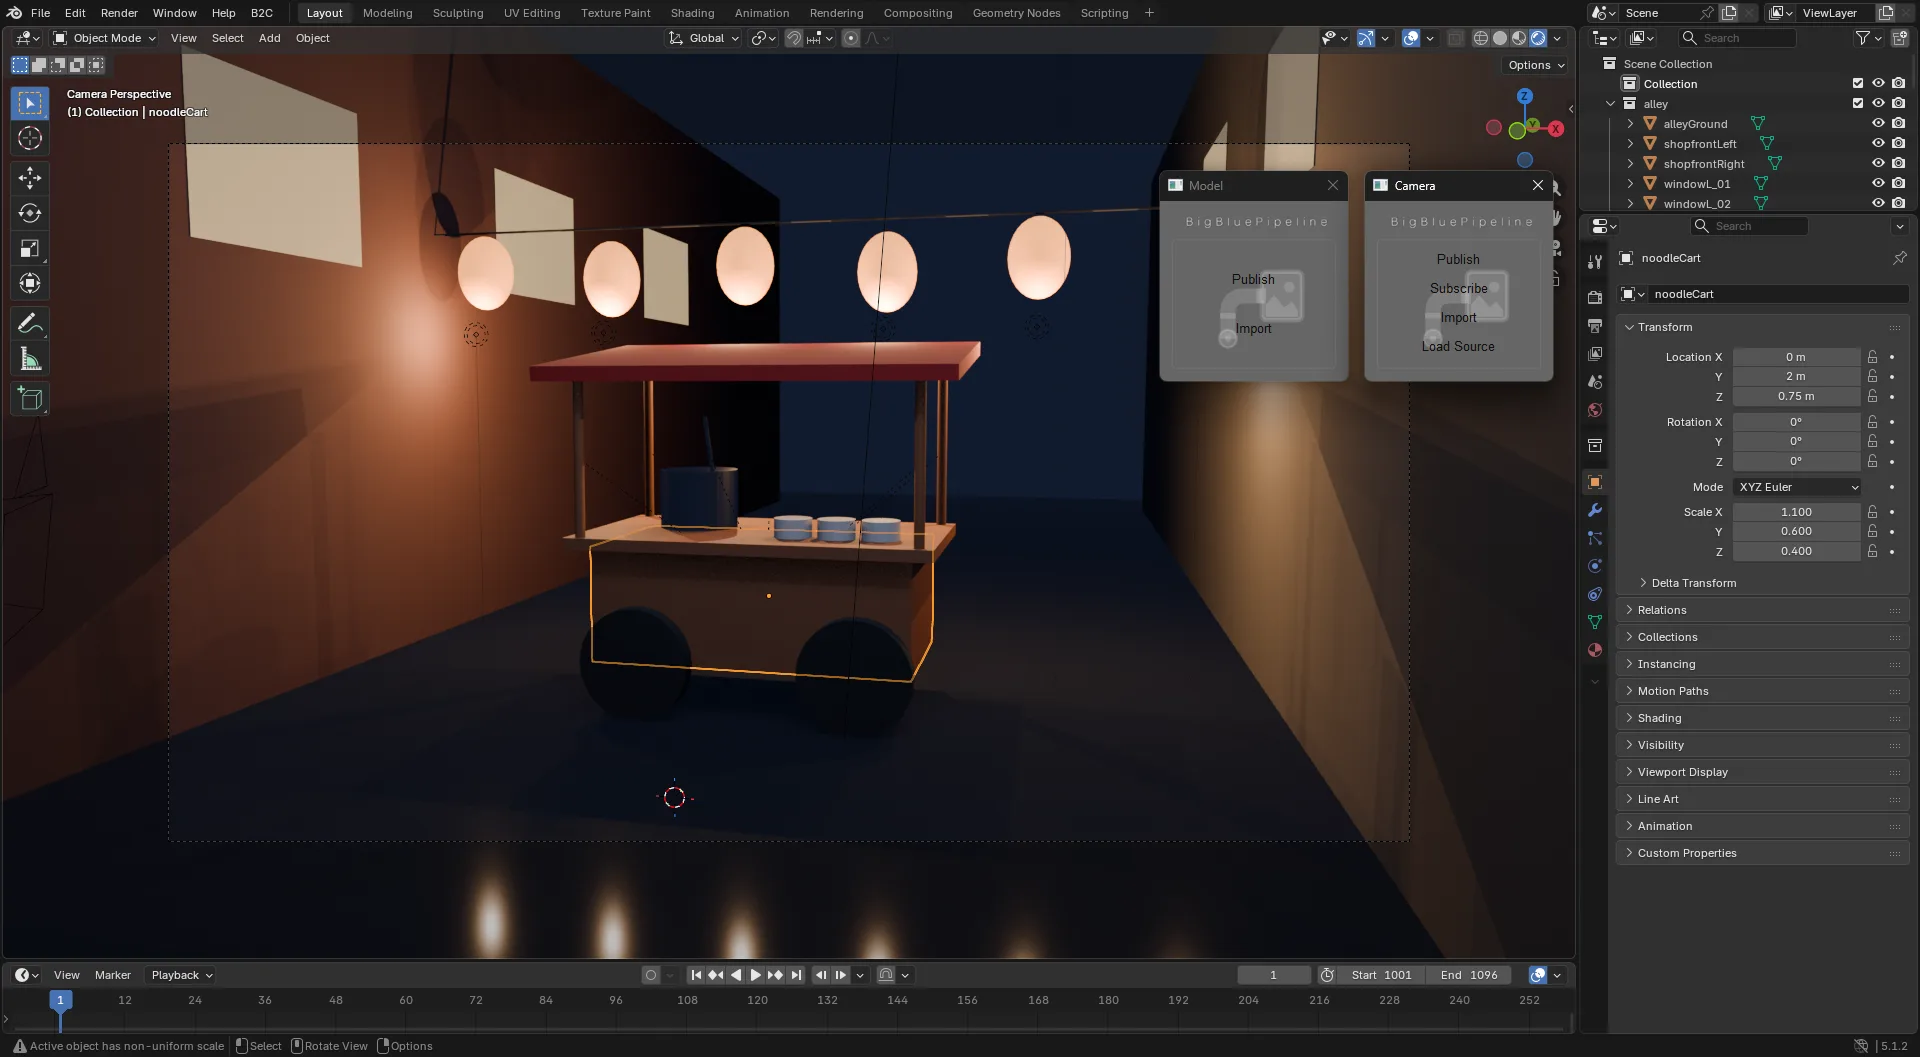This screenshot has width=1920, height=1057.
Task: Expand the Delta Transform section
Action: point(1693,583)
